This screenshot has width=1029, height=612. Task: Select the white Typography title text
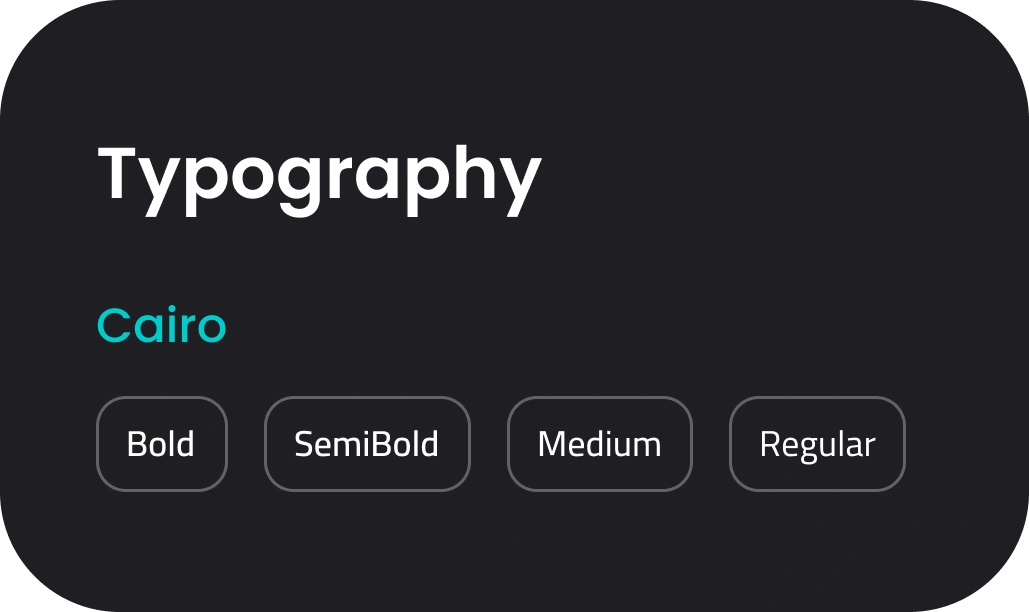pyautogui.click(x=320, y=180)
